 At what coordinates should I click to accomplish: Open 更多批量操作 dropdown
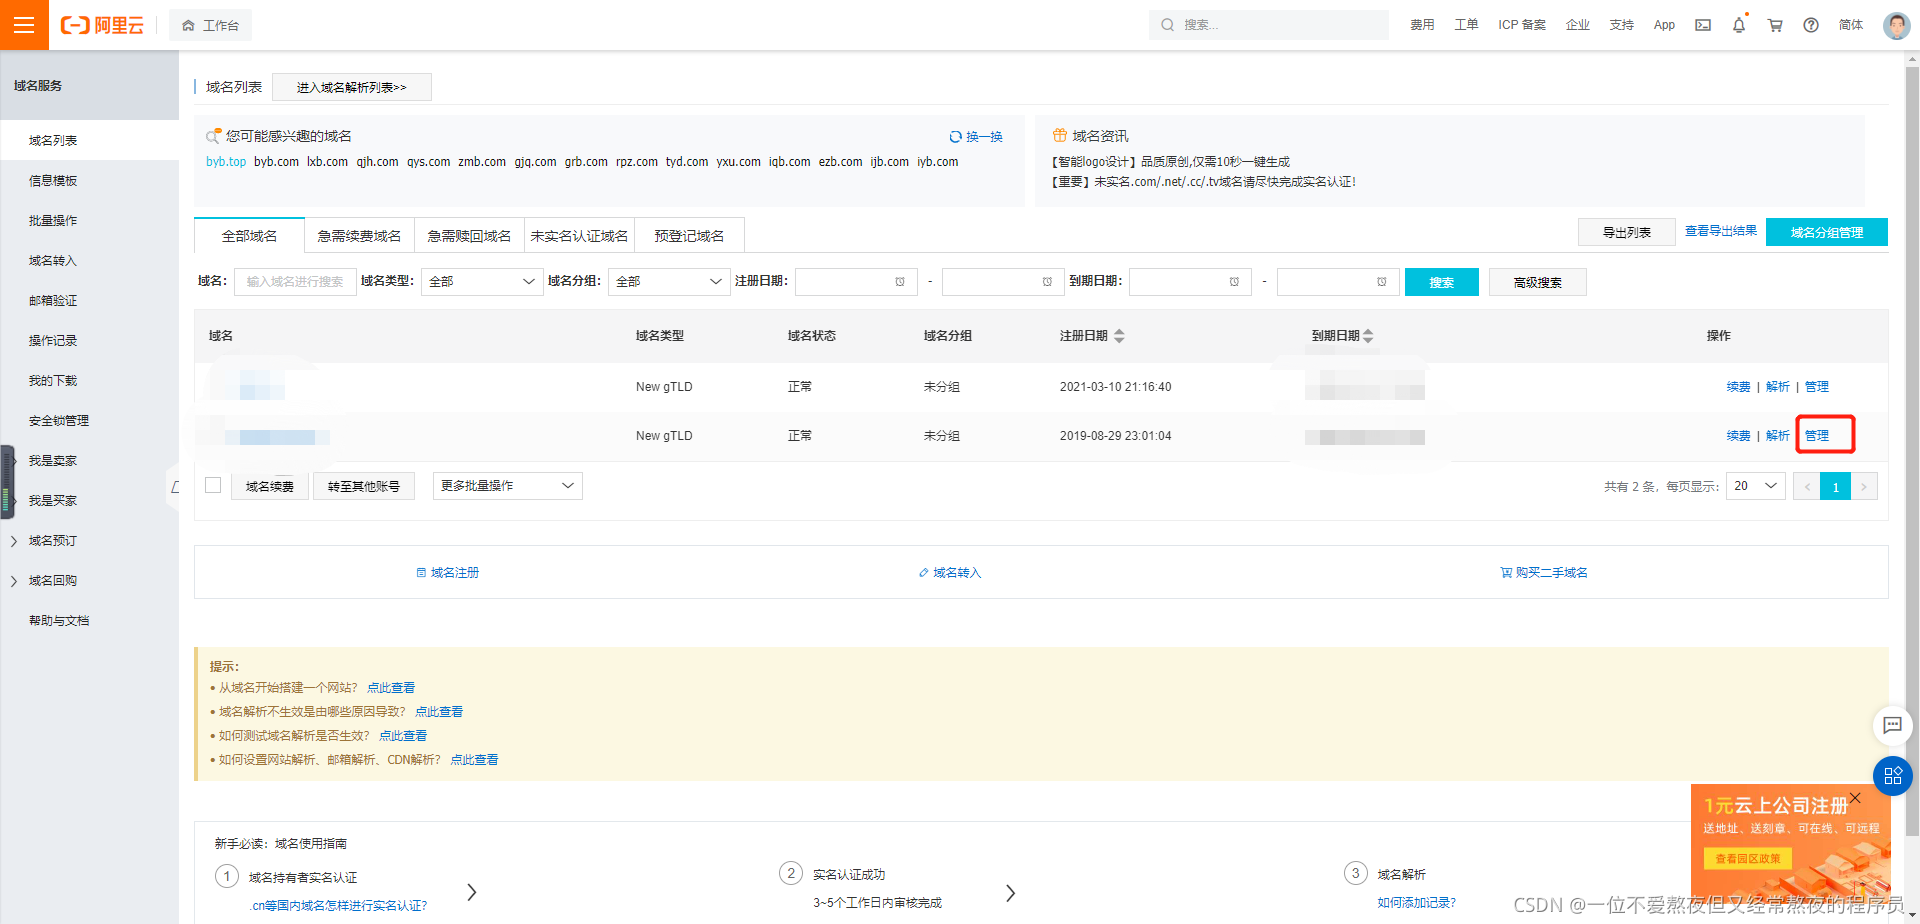(508, 486)
